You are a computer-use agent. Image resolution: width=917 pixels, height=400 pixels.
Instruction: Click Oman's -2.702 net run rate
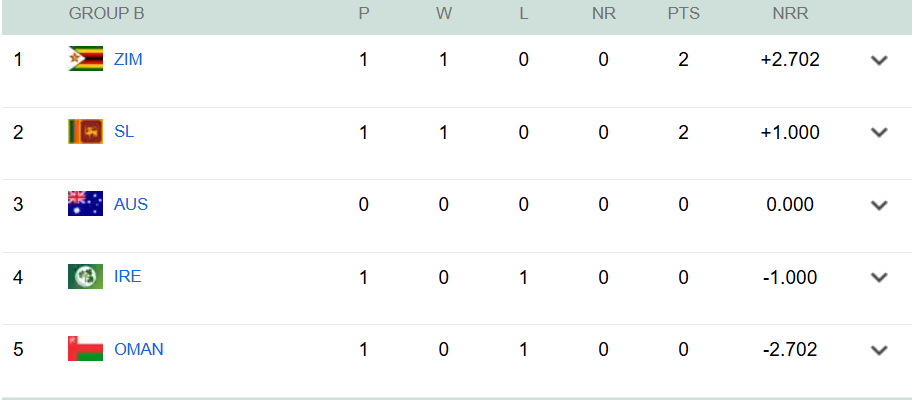(790, 349)
